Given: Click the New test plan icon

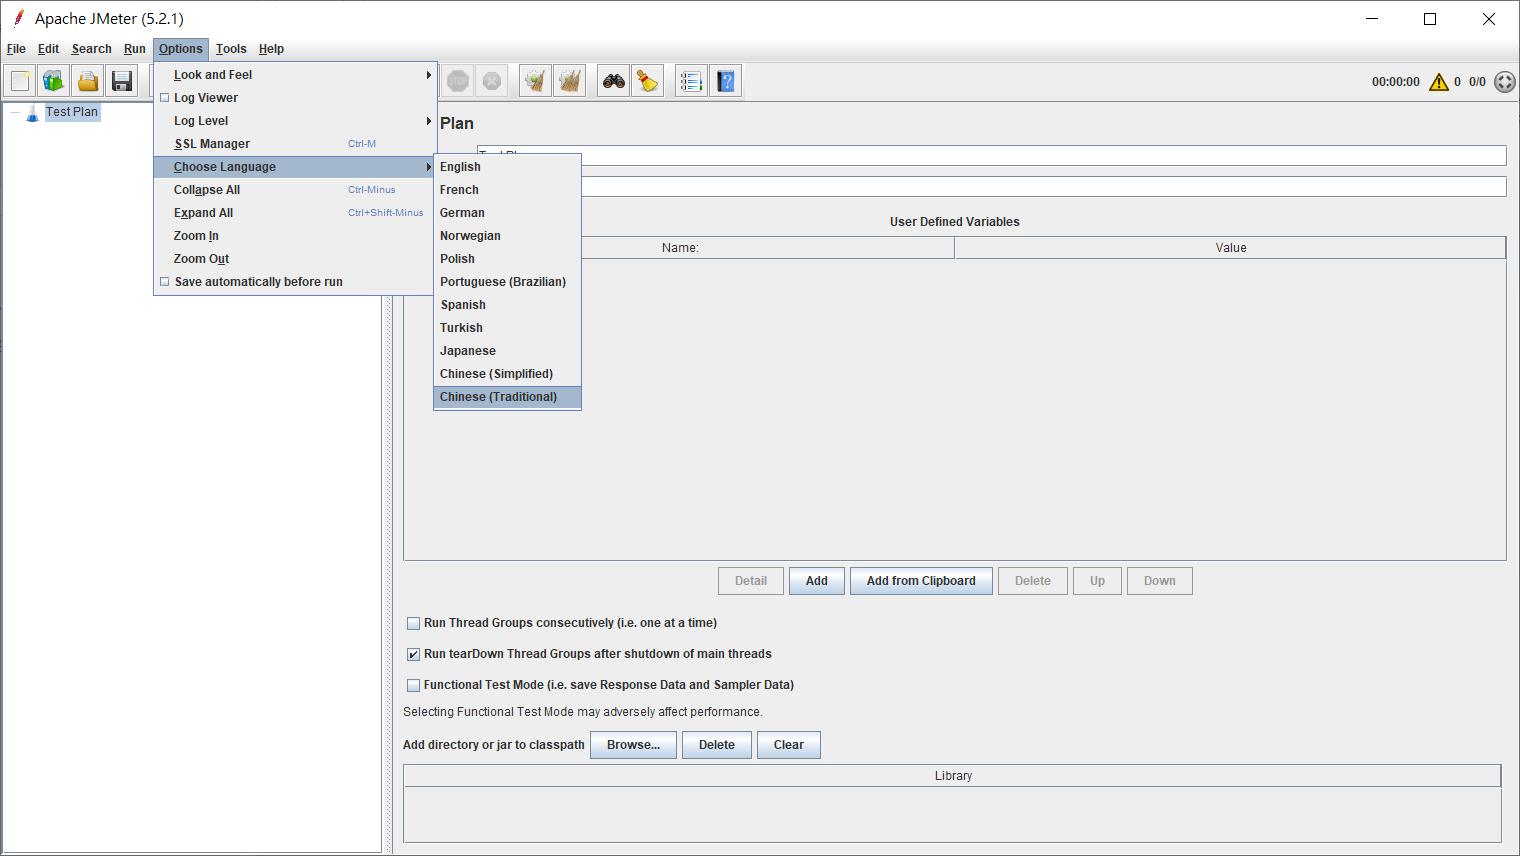Looking at the screenshot, I should 20,81.
